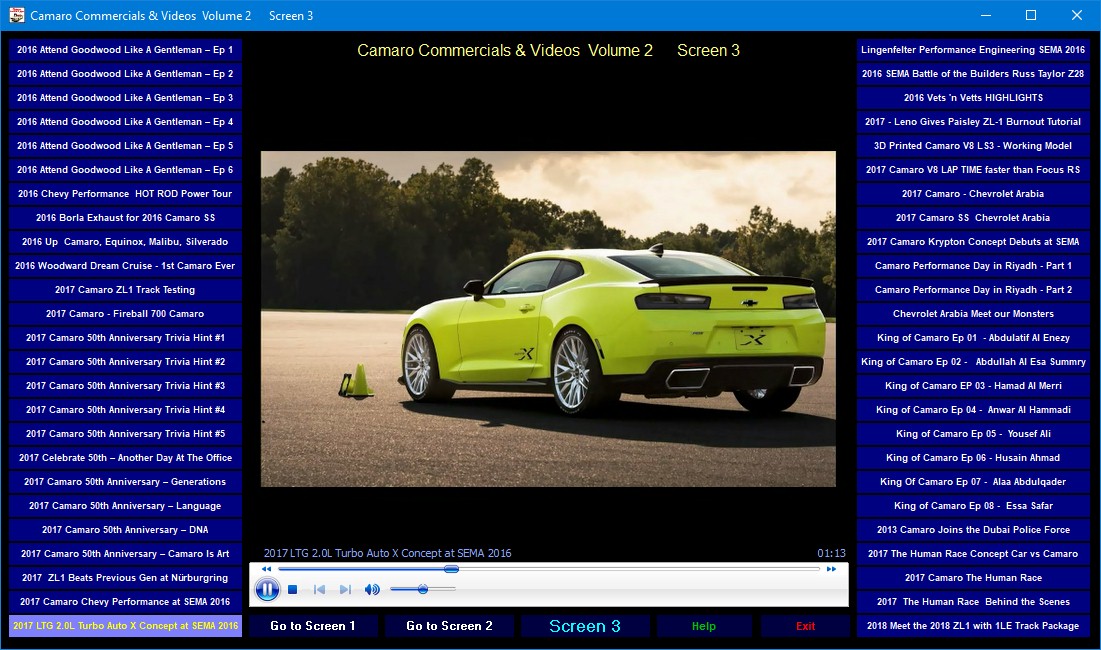Viewport: 1101px width, 650px height.
Task: Click the fast-forward arrows at seek bar right
Action: point(831,569)
